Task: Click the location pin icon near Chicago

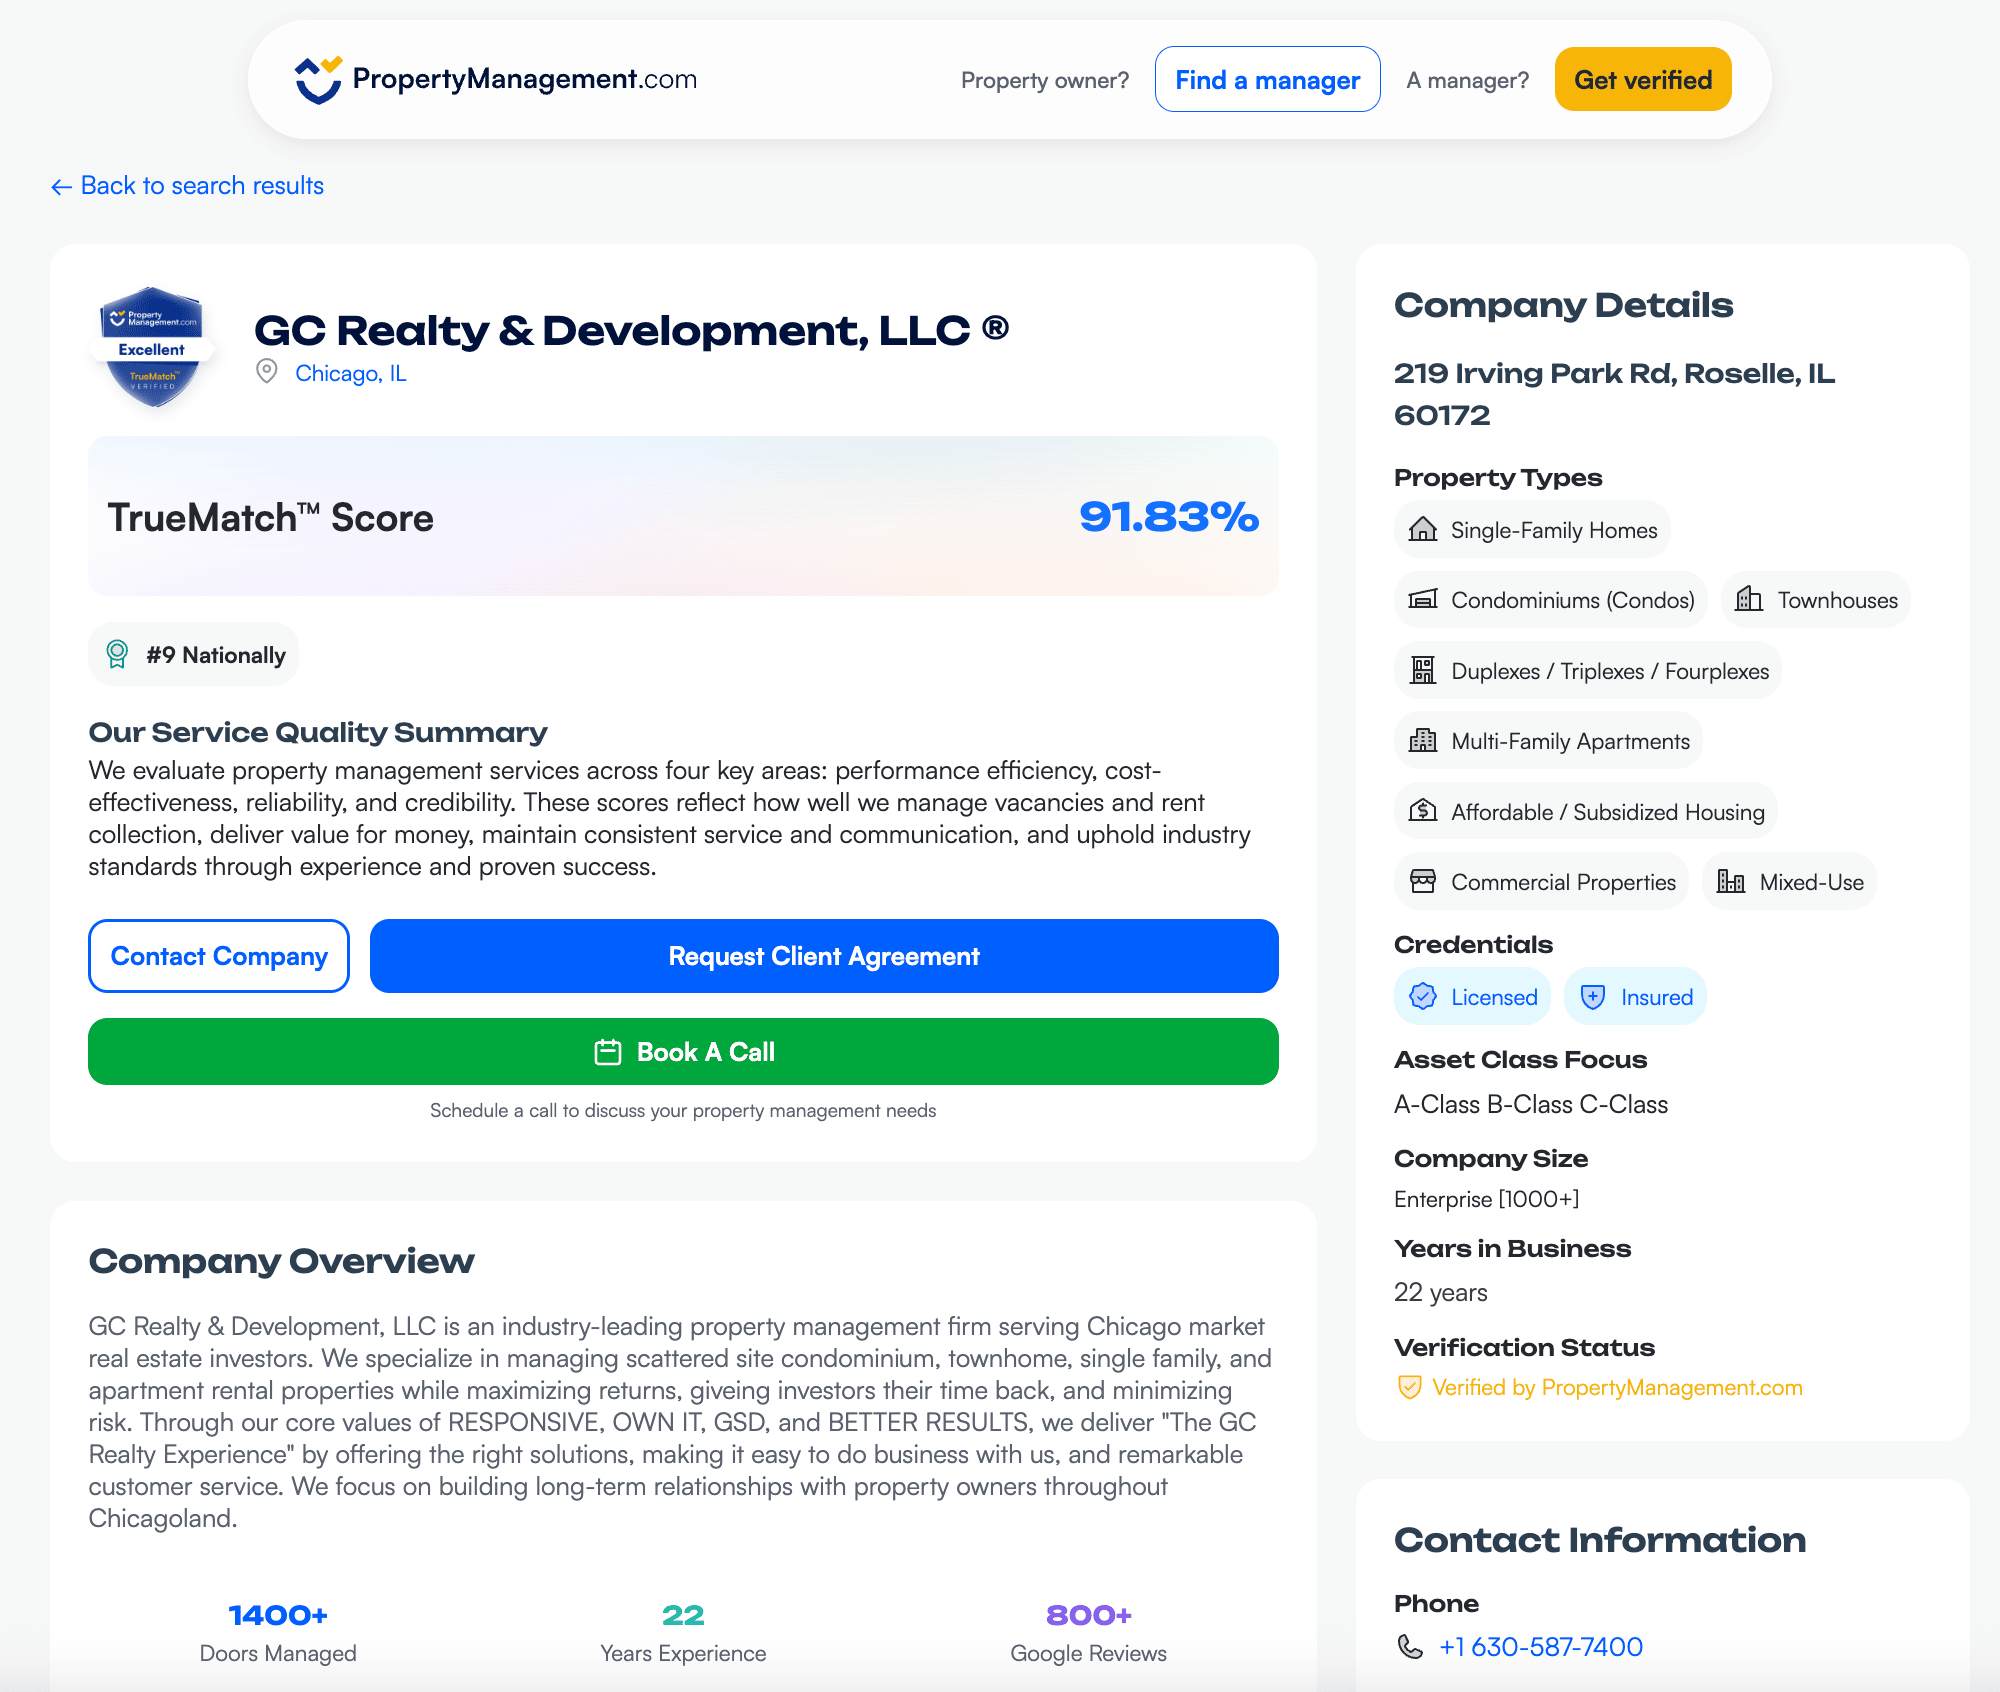Action: 267,371
